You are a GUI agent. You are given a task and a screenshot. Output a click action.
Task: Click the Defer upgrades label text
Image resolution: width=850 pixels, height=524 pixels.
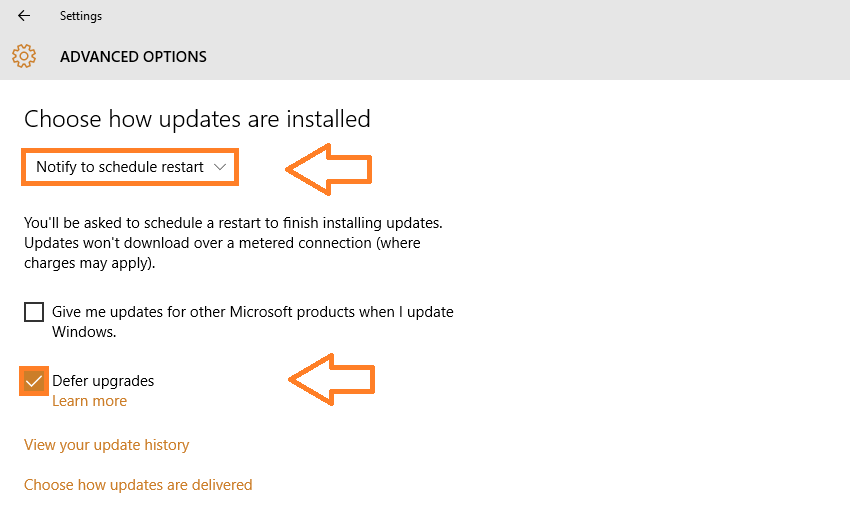(x=103, y=381)
